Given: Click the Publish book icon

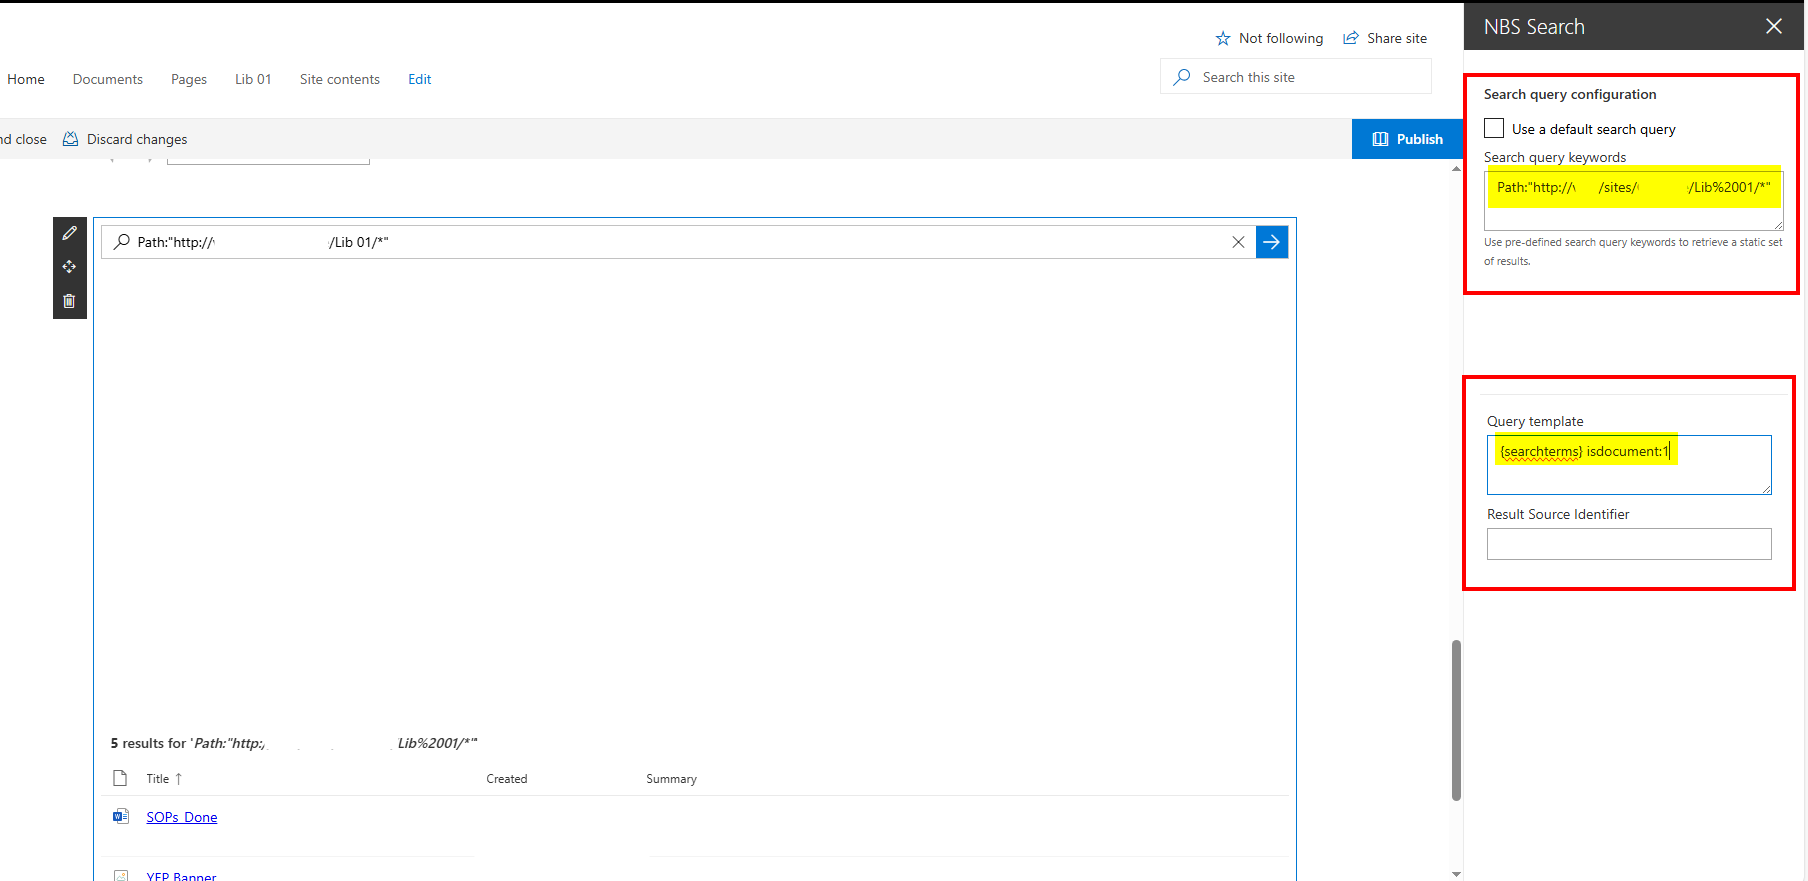Looking at the screenshot, I should tap(1380, 139).
